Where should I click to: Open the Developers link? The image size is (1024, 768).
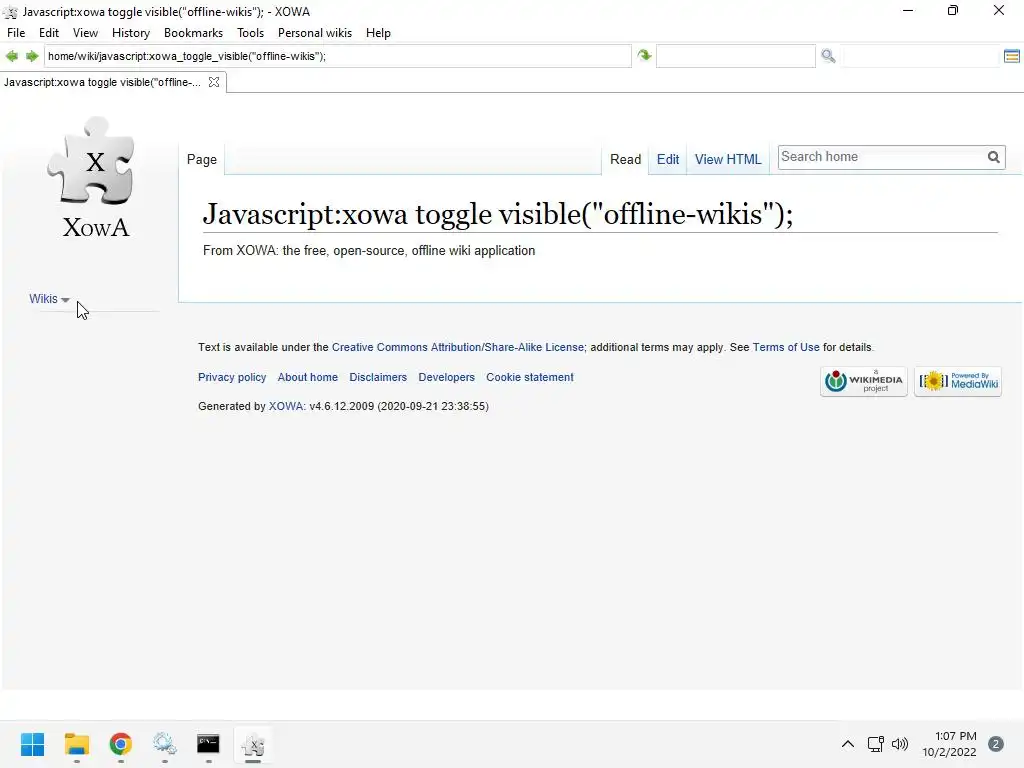pos(447,377)
